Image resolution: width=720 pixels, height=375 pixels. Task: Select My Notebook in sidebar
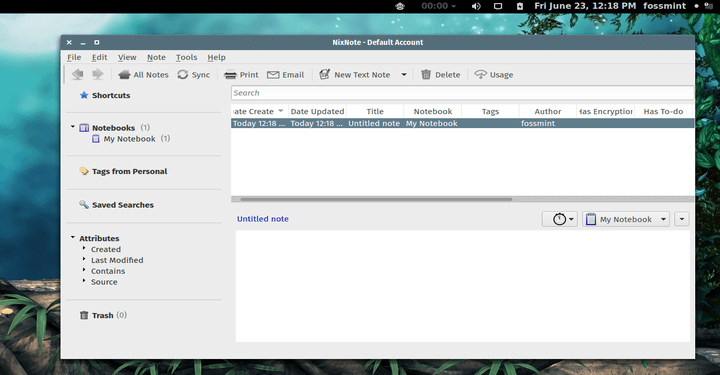pos(129,139)
